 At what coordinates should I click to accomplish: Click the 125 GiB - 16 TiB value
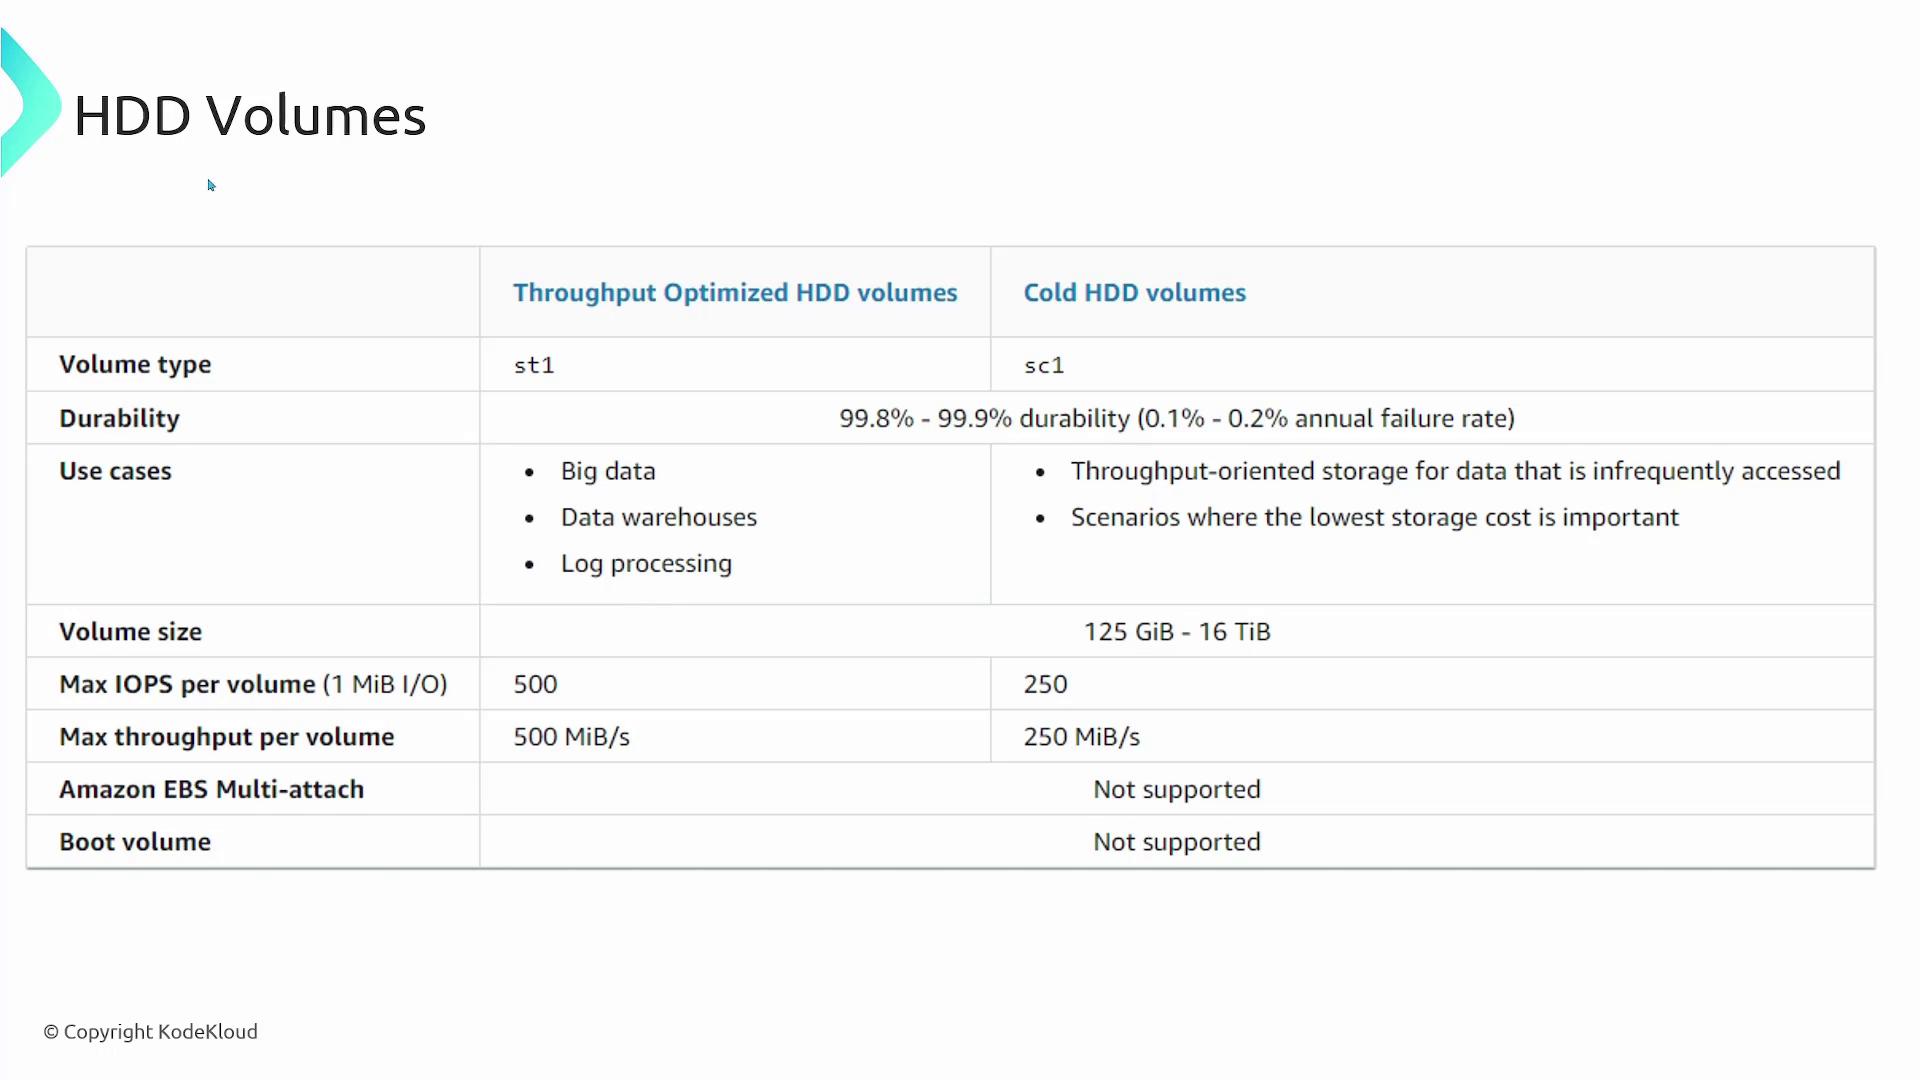(x=1176, y=632)
